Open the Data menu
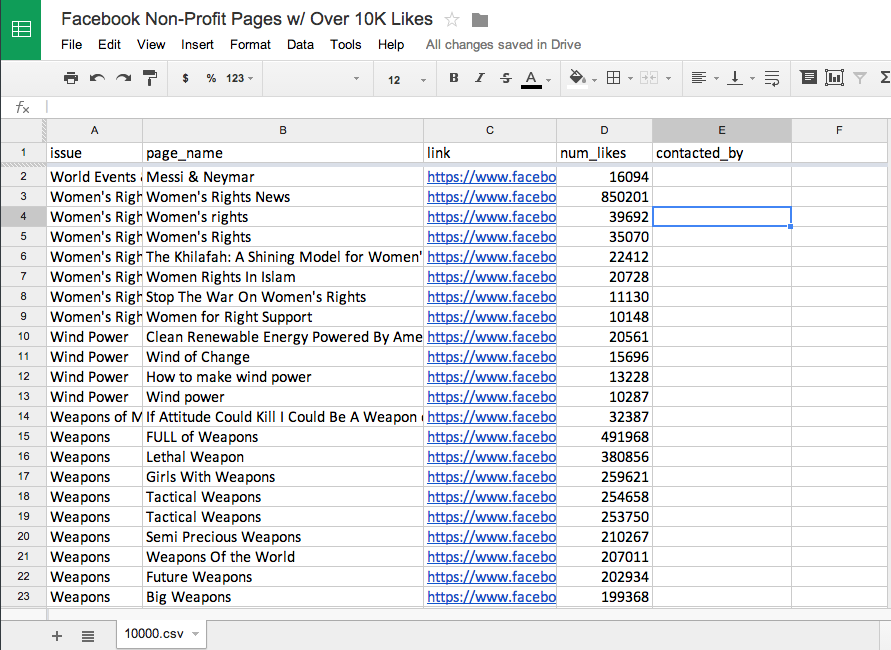Image resolution: width=891 pixels, height=650 pixels. (x=300, y=44)
